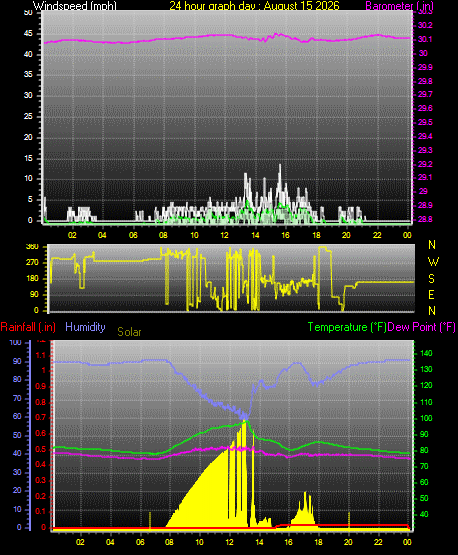Click the "S" compass direction label
This screenshot has width=458, height=555.
(x=431, y=279)
